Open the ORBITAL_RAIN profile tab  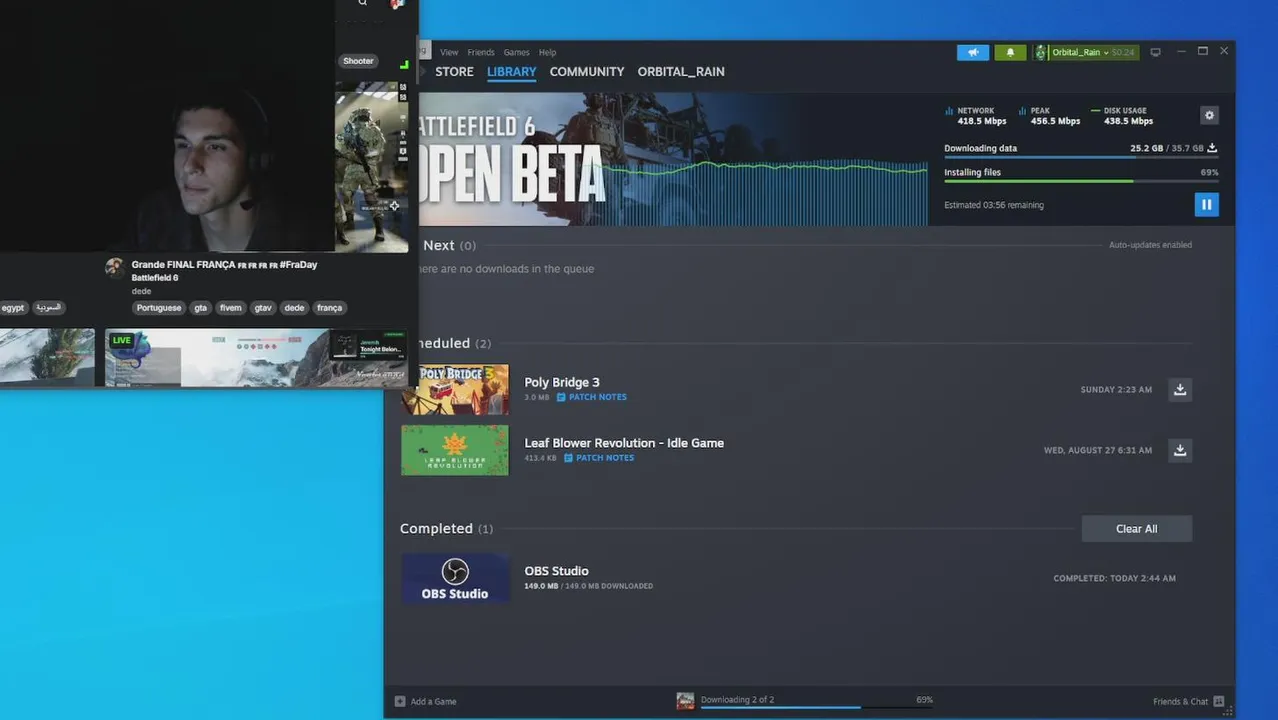pyautogui.click(x=681, y=72)
